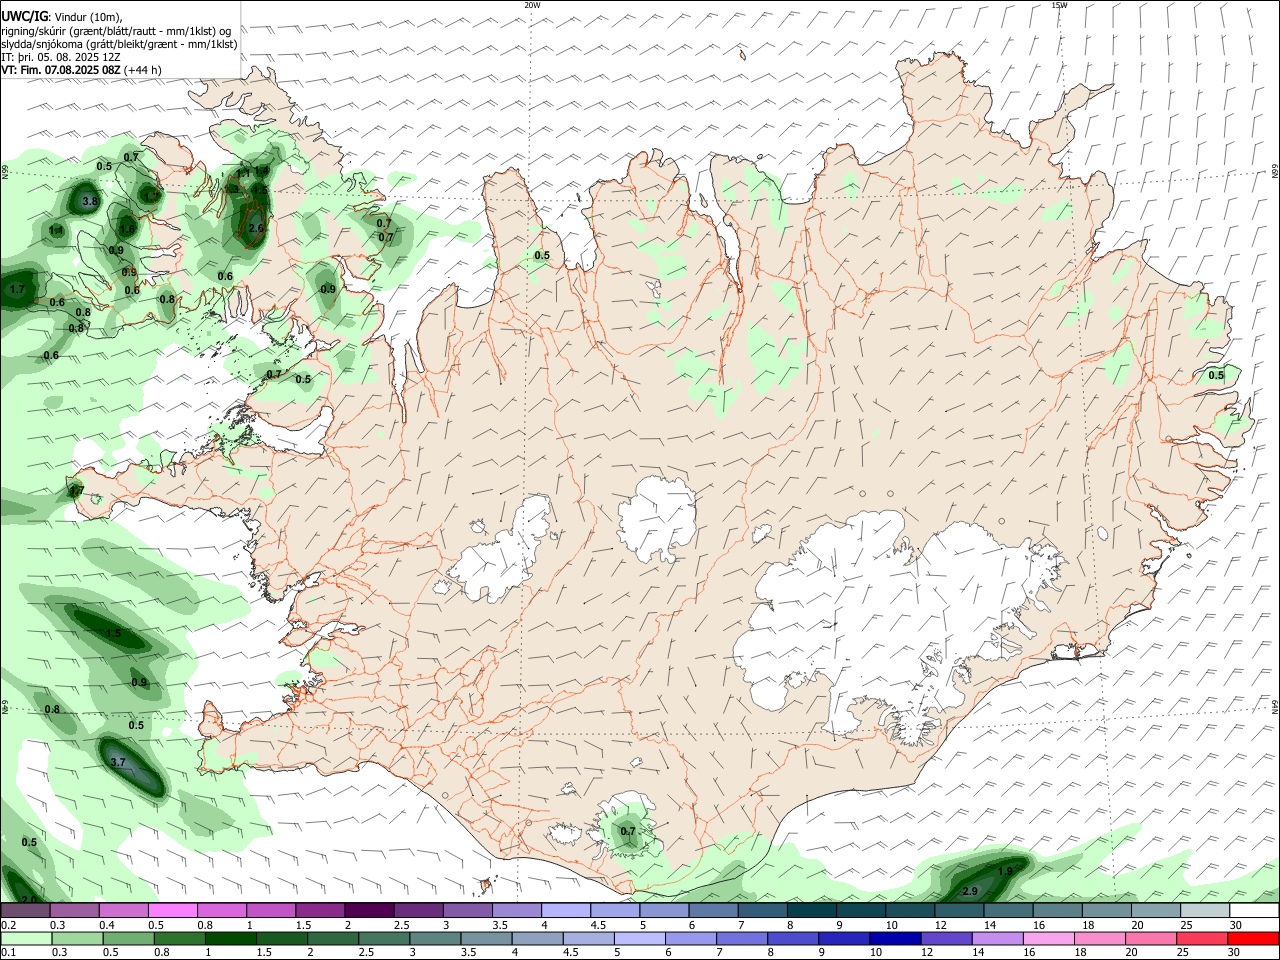Click the pale gray swatch at 25 in the top legend row
1280x960 pixels.
(x=1204, y=911)
